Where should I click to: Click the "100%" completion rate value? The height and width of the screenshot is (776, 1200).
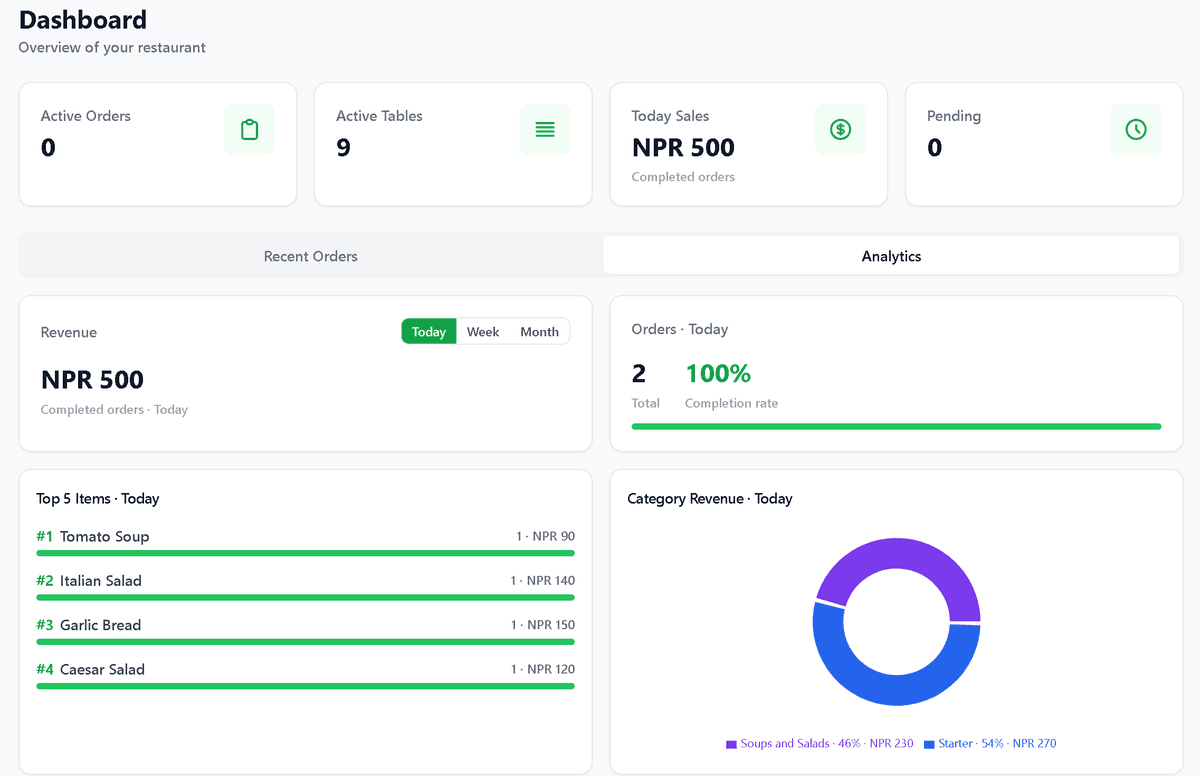point(718,373)
